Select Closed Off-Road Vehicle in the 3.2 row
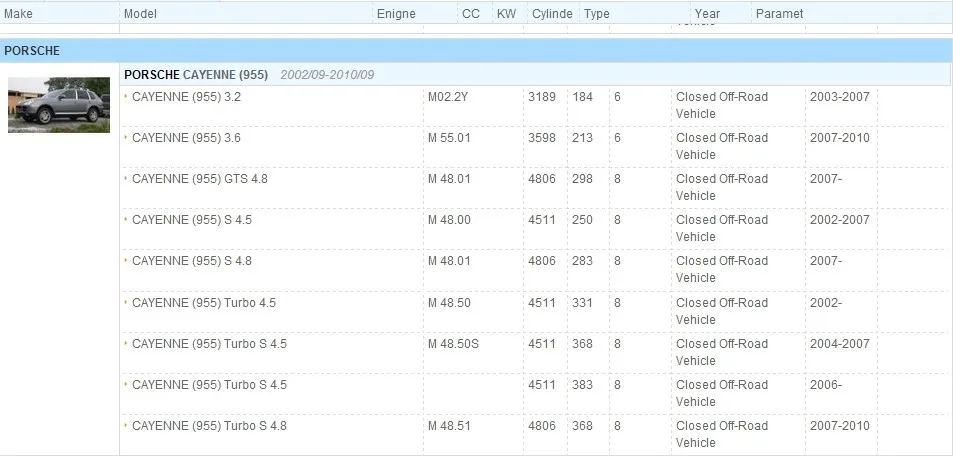Viewport: 953px width, 456px height. coord(722,105)
